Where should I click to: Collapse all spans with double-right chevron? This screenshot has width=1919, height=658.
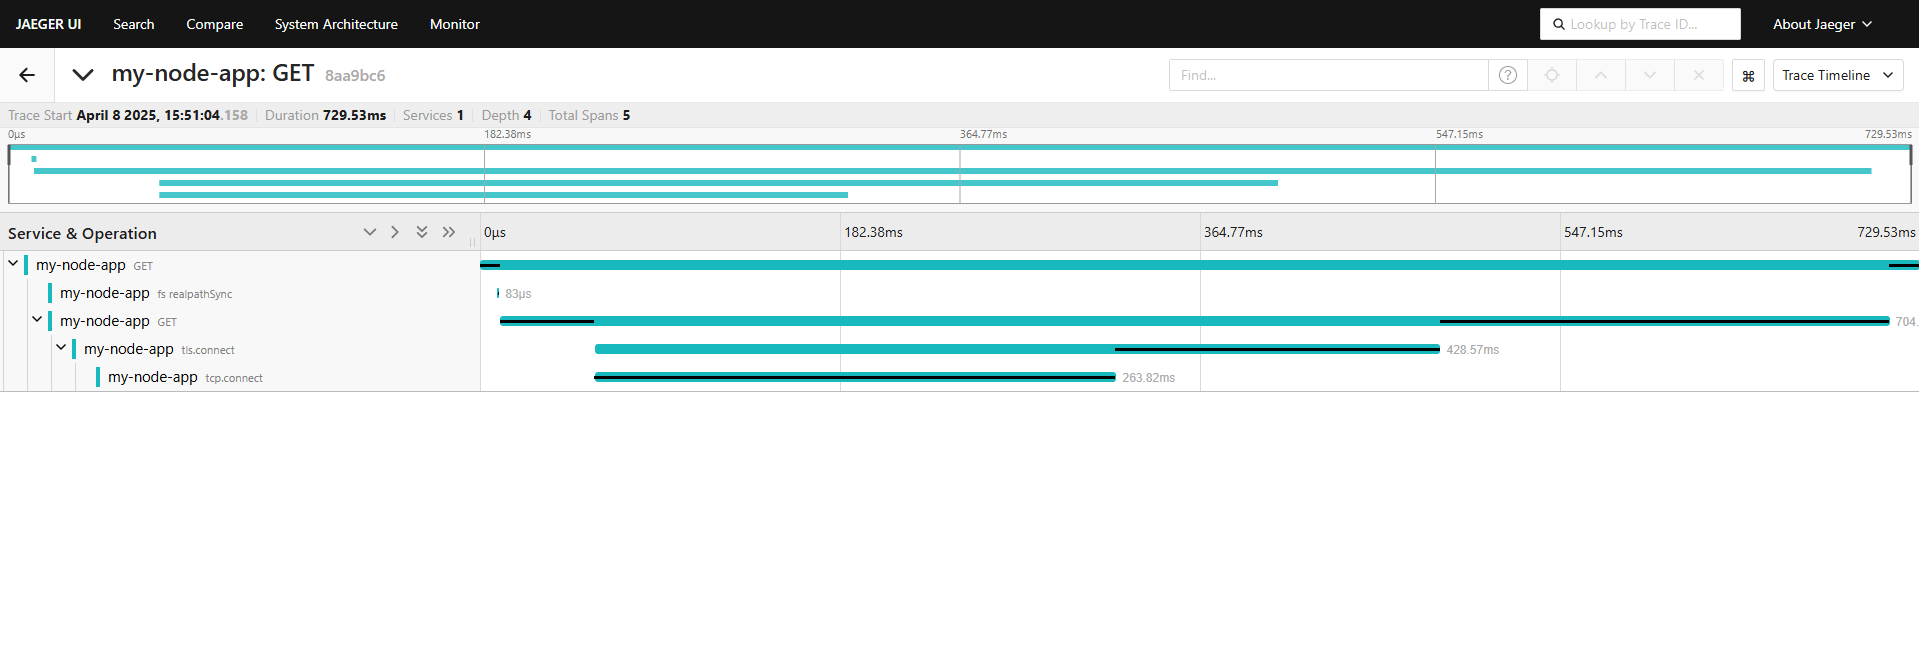pyautogui.click(x=449, y=232)
